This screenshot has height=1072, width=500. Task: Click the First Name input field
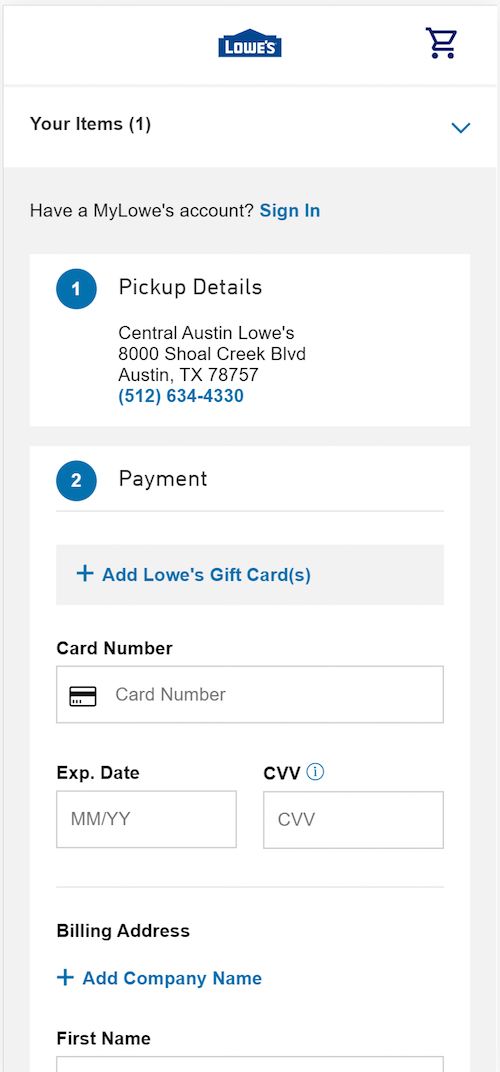point(250,1064)
